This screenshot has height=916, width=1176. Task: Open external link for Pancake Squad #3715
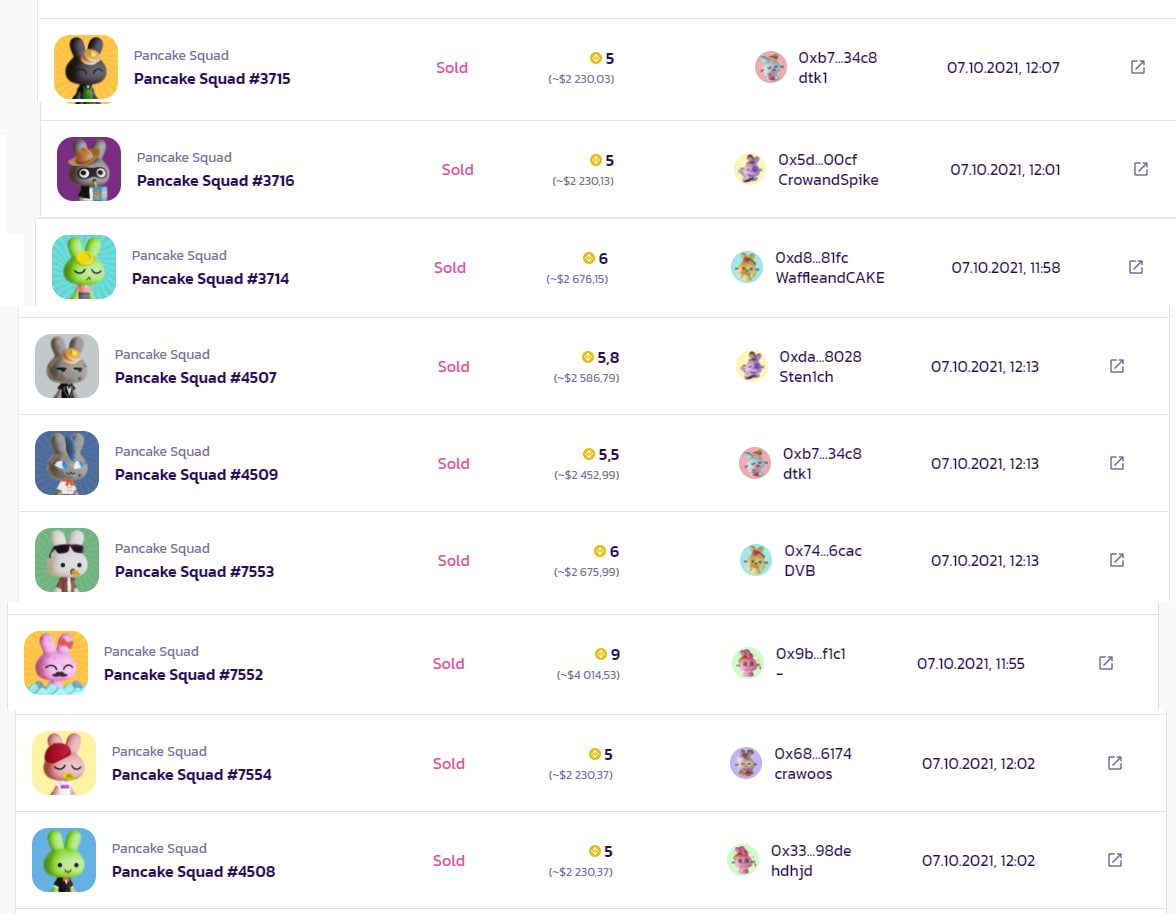pos(1138,68)
